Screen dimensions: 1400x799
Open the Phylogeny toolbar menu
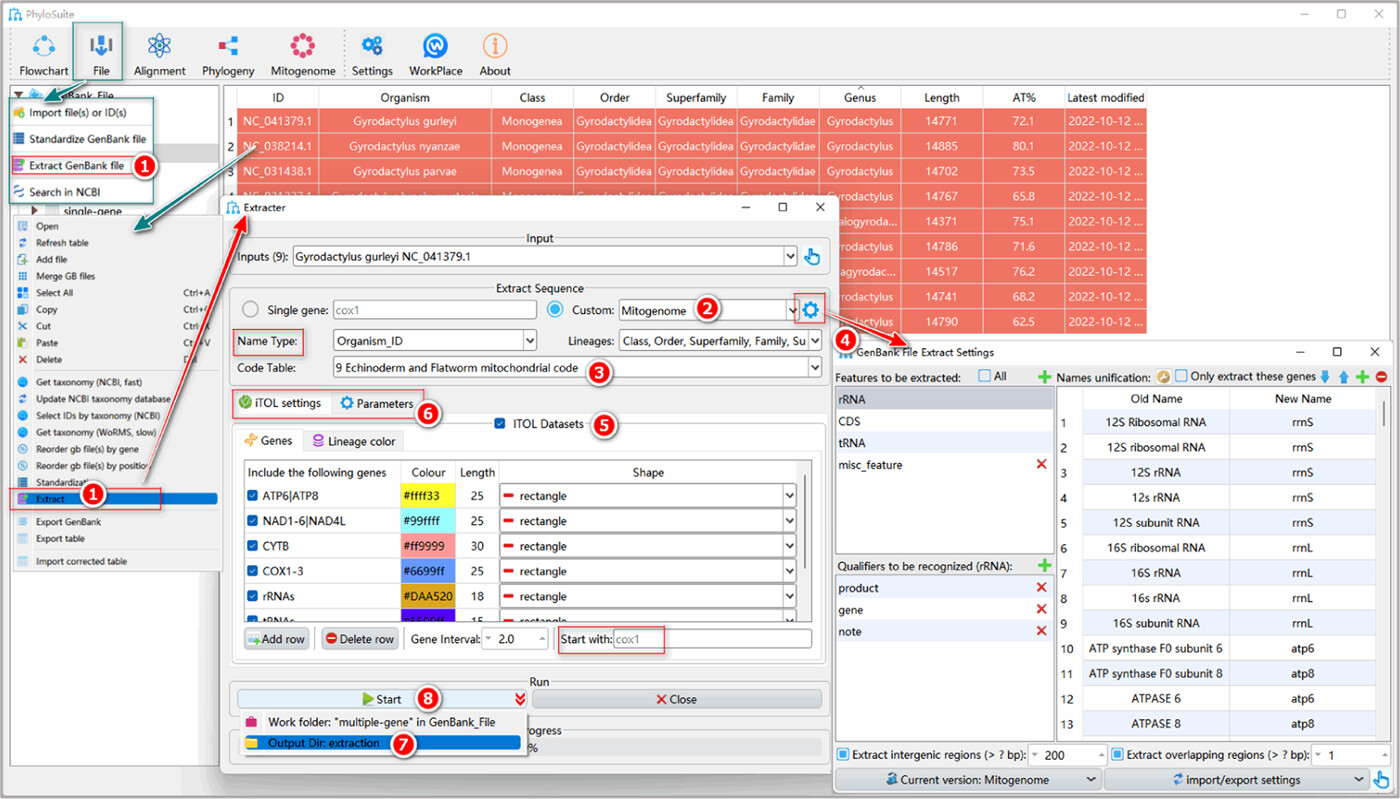point(227,54)
